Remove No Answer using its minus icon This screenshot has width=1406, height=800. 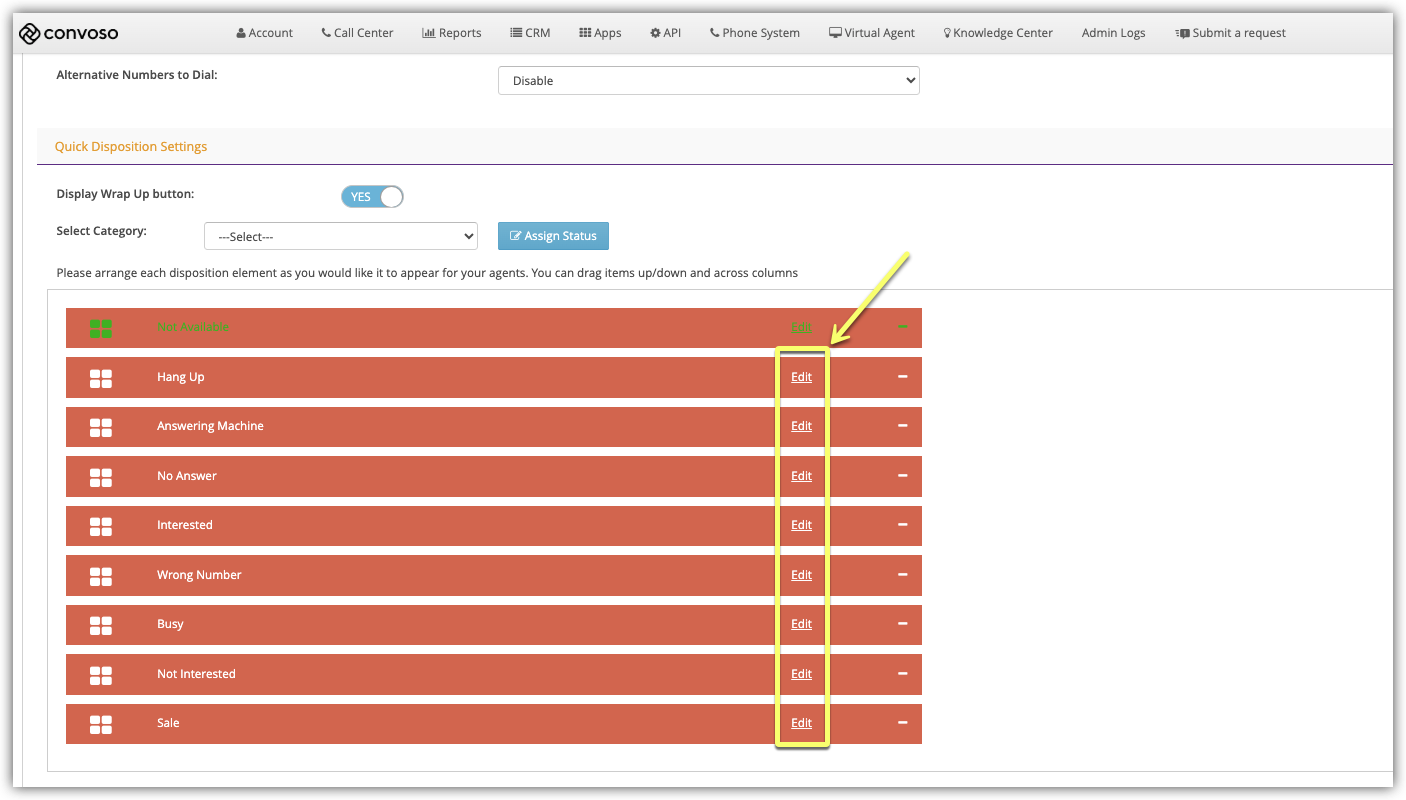pyautogui.click(x=902, y=476)
